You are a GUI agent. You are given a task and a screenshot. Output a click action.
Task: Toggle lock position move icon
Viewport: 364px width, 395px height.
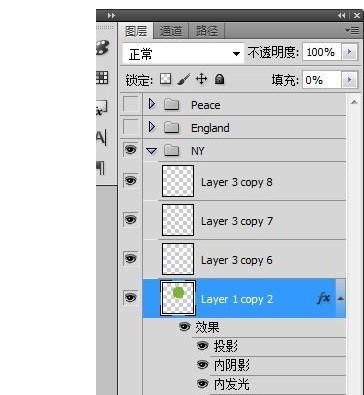pyautogui.click(x=201, y=79)
